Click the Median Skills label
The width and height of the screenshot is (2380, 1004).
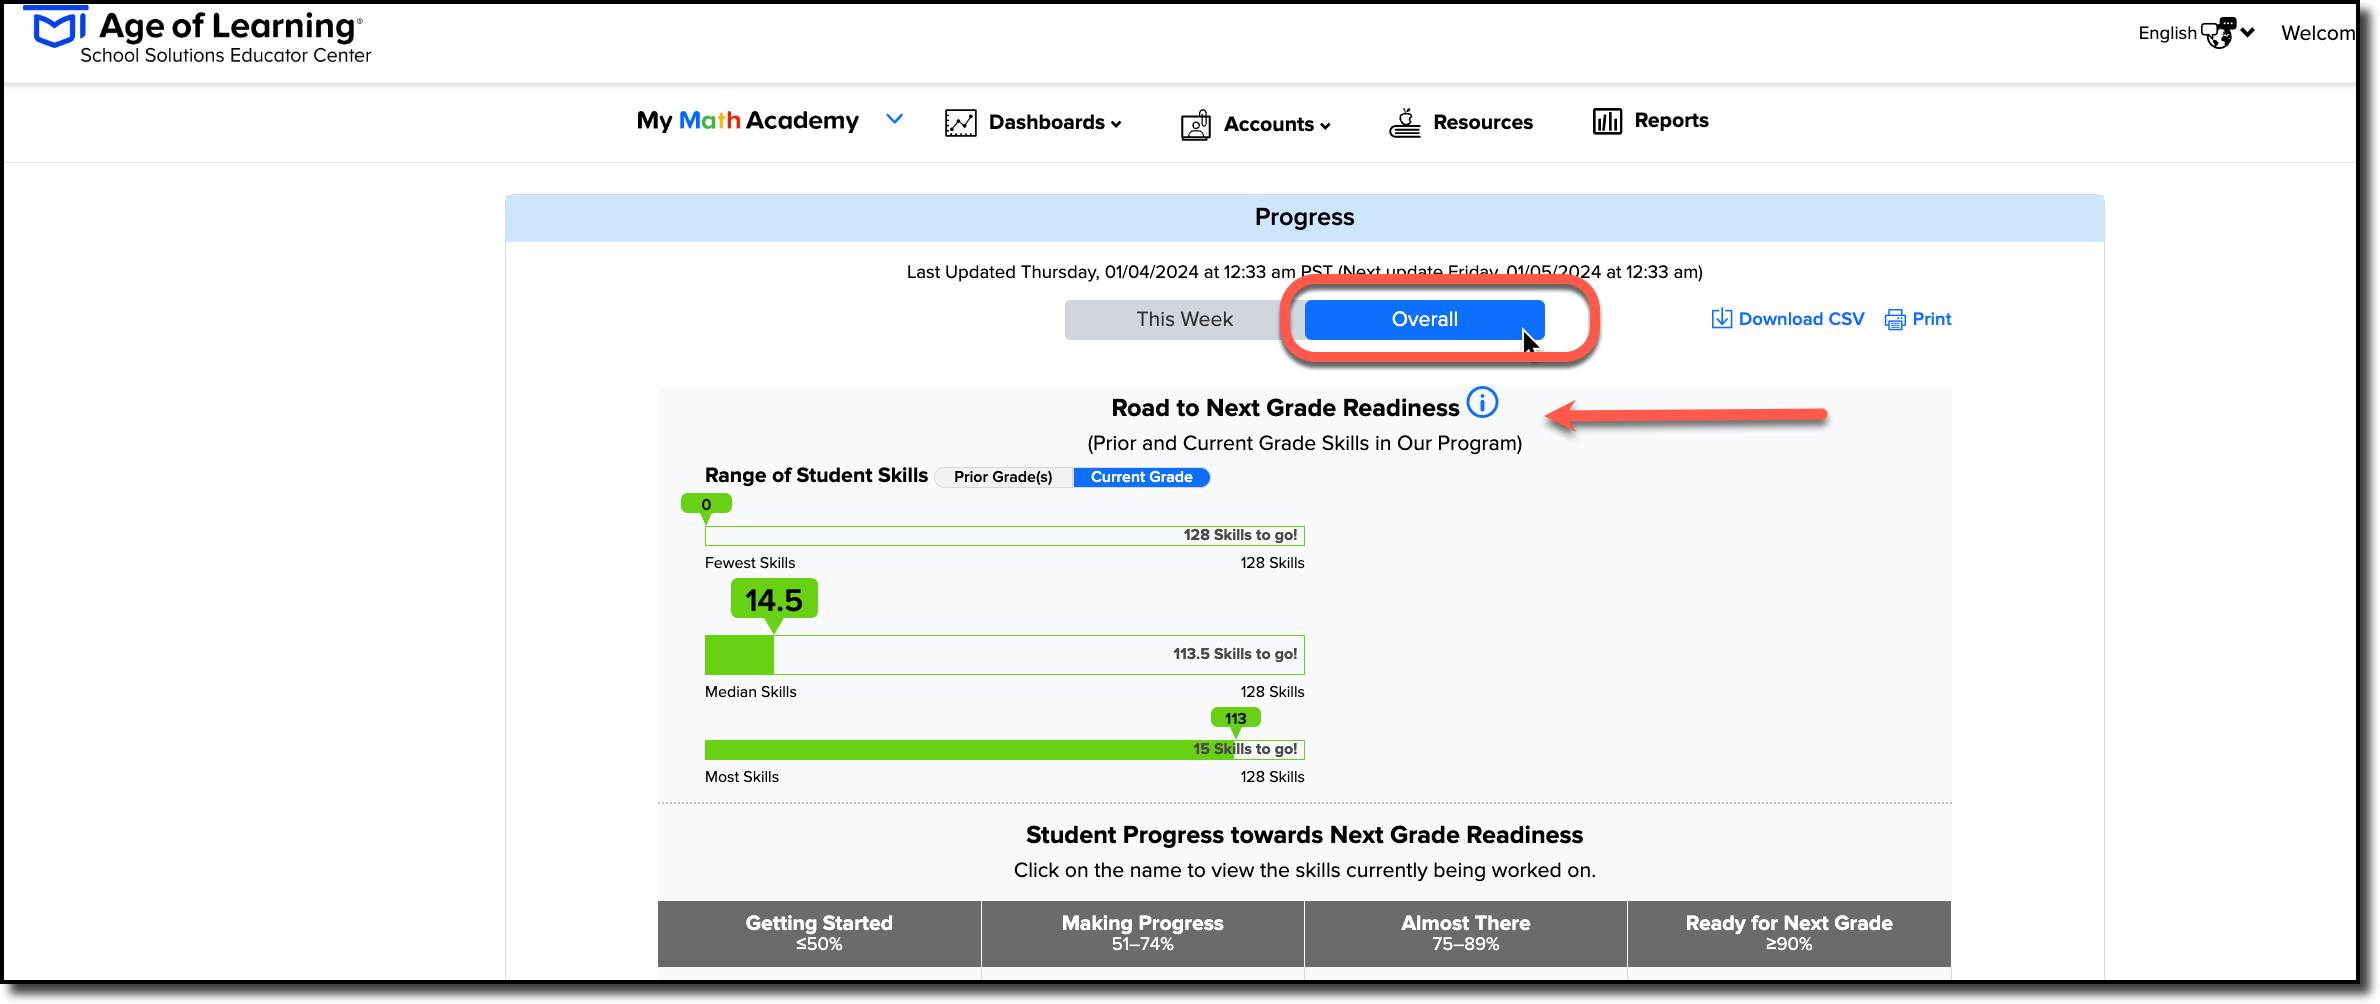(x=750, y=692)
